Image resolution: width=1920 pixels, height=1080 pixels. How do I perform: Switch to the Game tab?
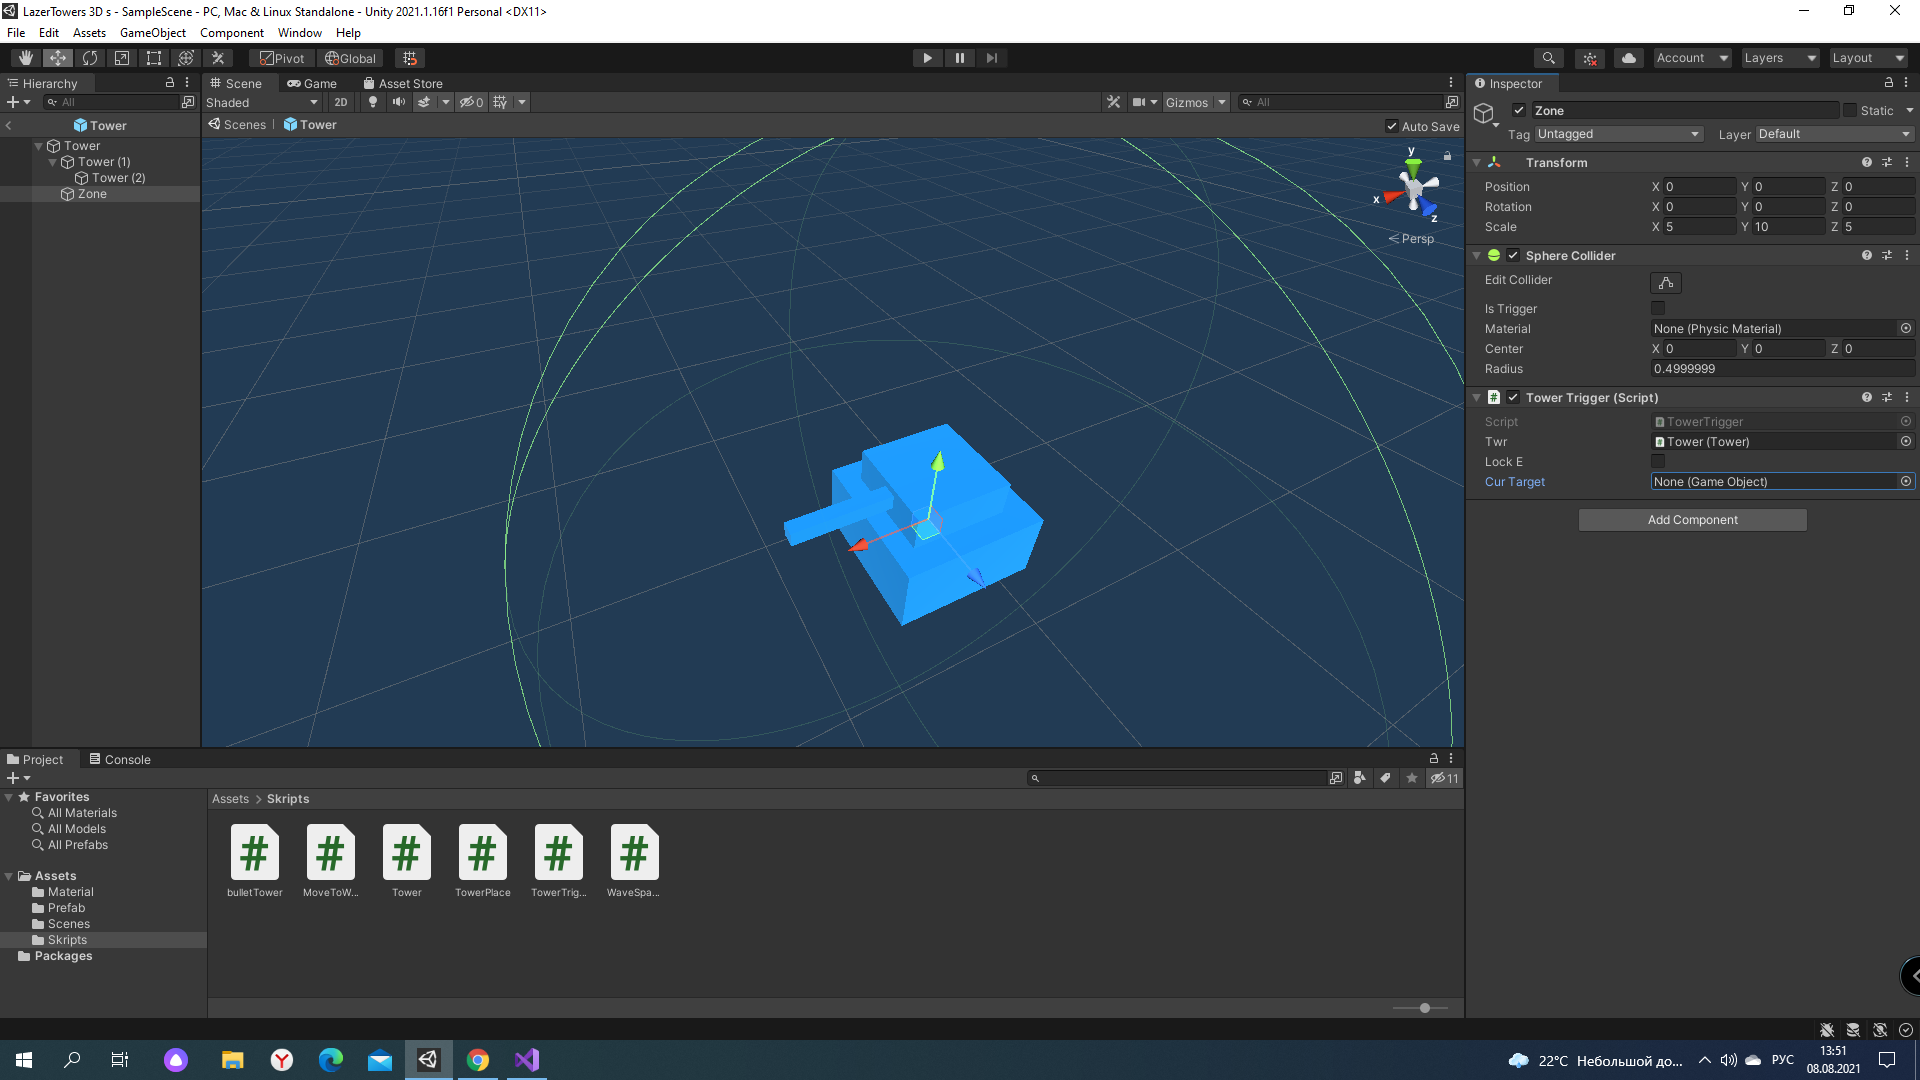pos(312,83)
